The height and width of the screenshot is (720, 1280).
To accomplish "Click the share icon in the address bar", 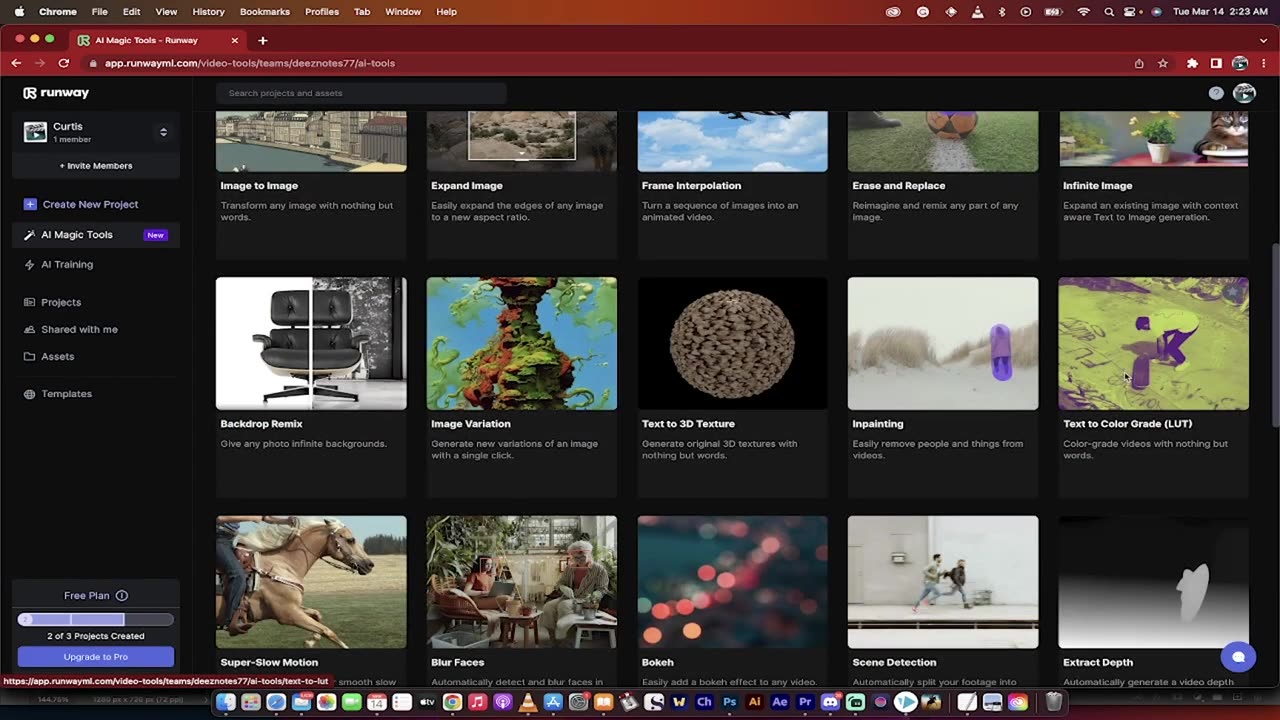I will click(1139, 63).
